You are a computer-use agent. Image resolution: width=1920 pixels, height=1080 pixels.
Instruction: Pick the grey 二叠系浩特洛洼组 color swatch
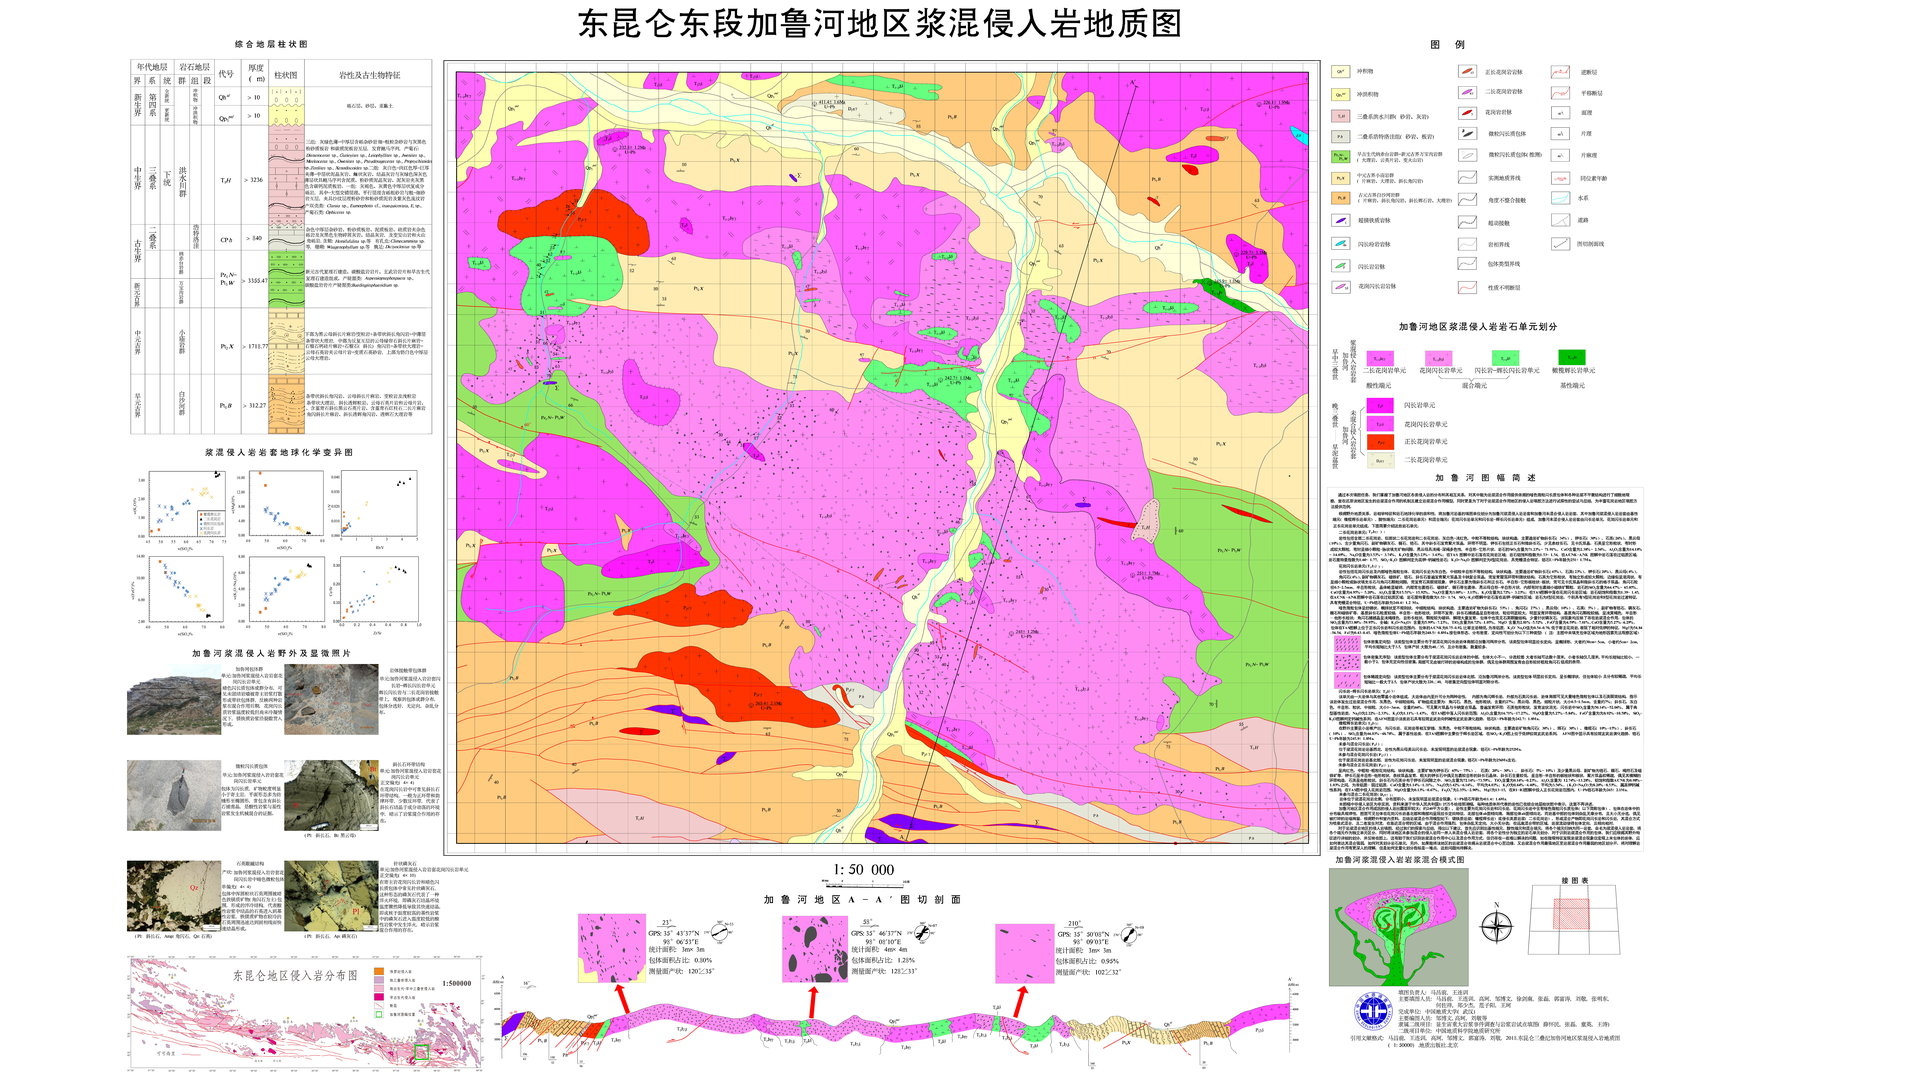1340,136
